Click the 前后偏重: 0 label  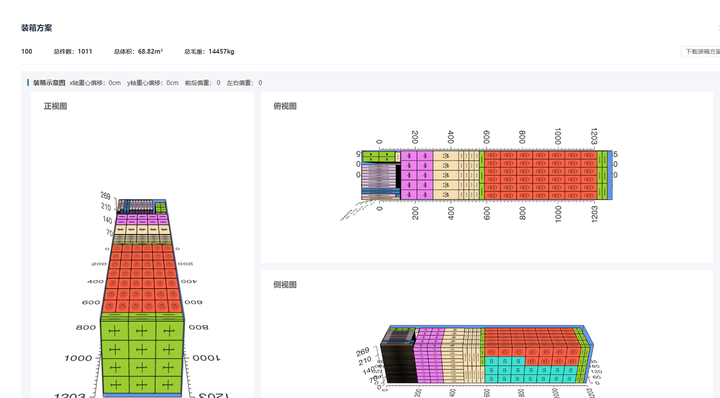point(202,83)
